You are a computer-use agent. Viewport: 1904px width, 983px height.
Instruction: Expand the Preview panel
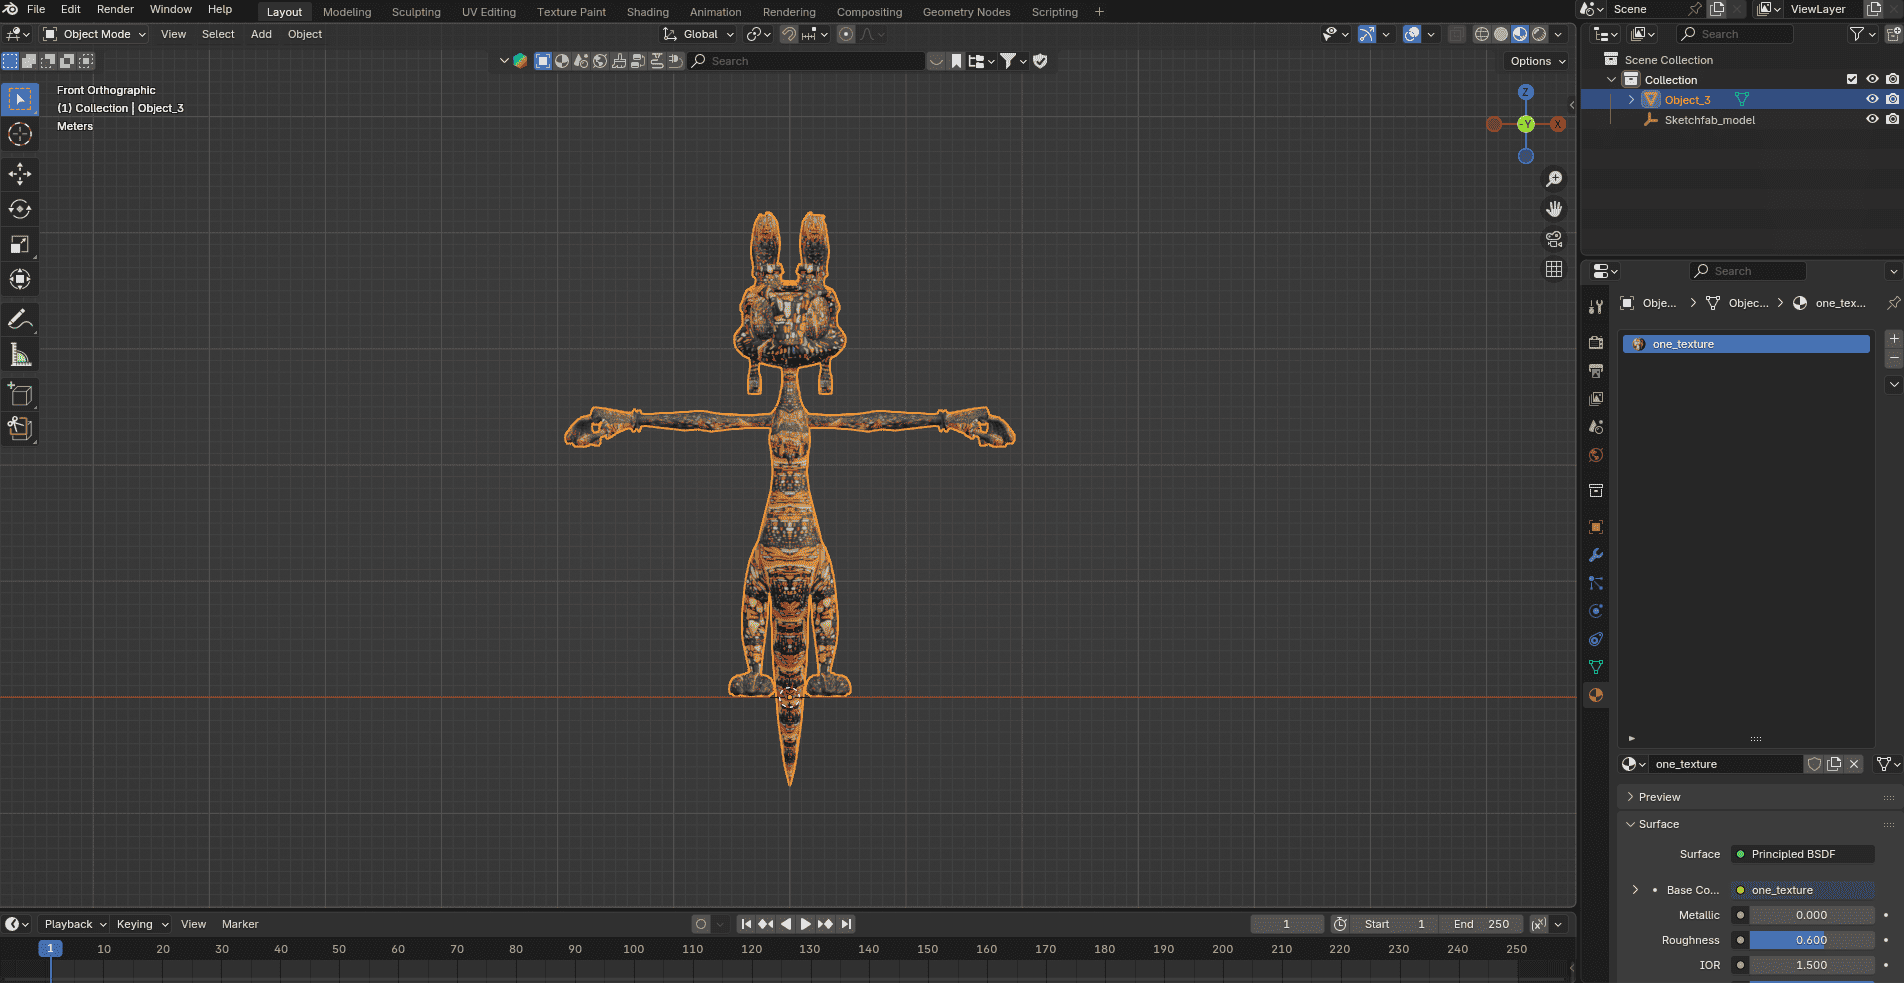coord(1659,797)
